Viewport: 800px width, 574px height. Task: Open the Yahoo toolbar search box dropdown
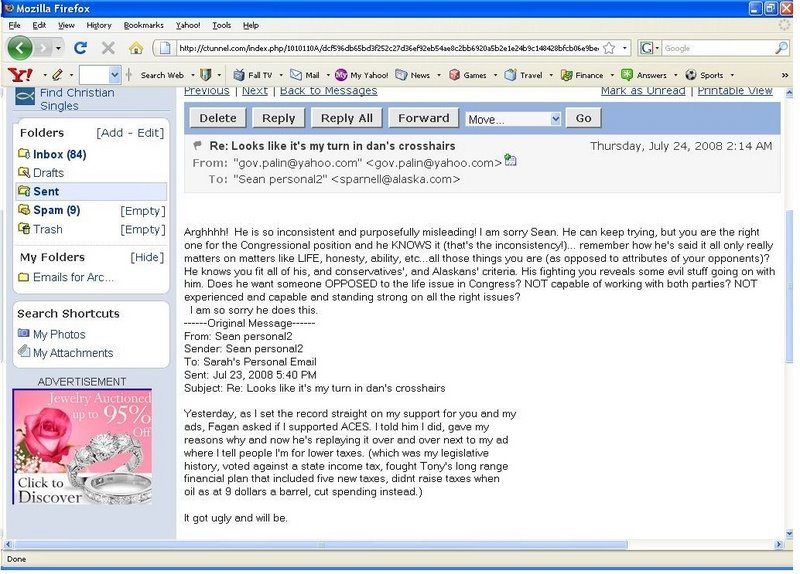click(115, 75)
